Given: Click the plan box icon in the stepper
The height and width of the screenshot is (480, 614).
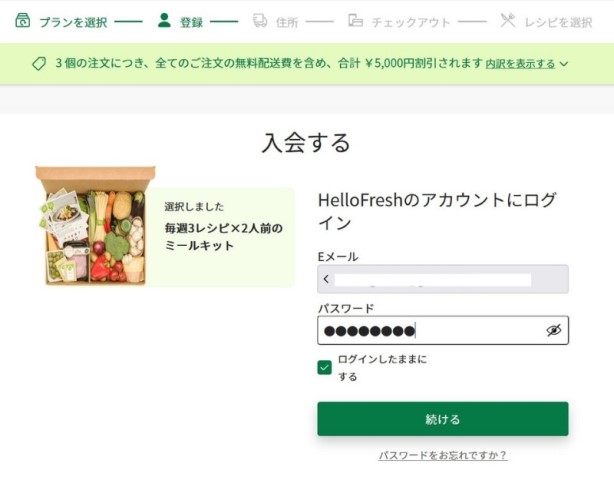Looking at the screenshot, I should 23,20.
